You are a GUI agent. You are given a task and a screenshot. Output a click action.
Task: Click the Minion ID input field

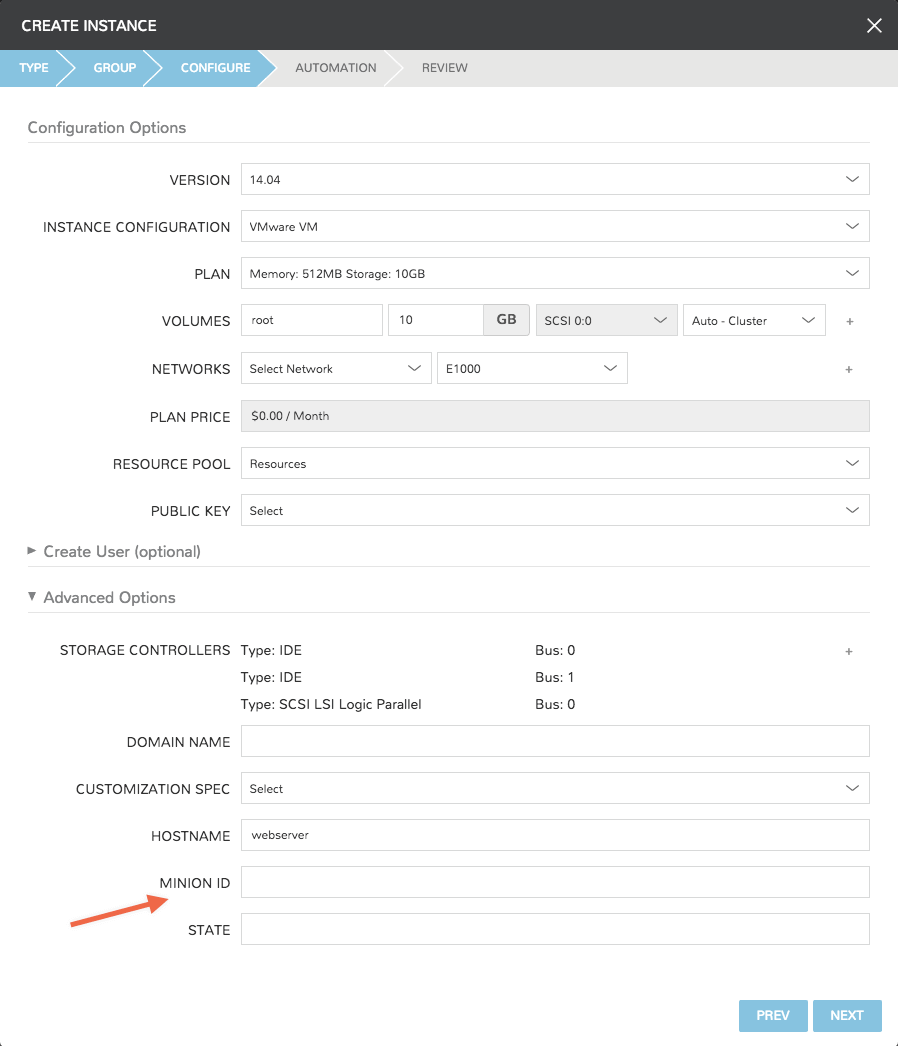555,882
